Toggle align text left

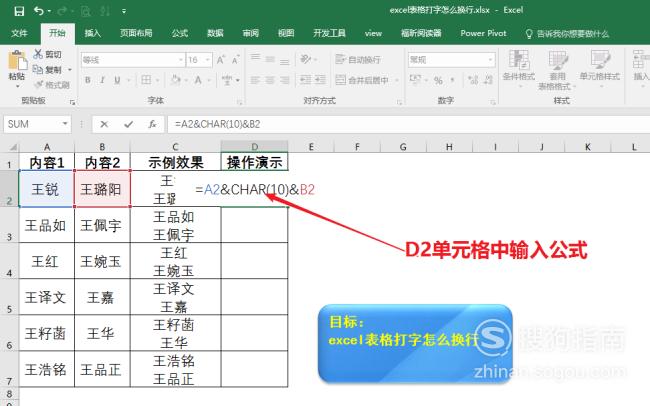tap(255, 80)
